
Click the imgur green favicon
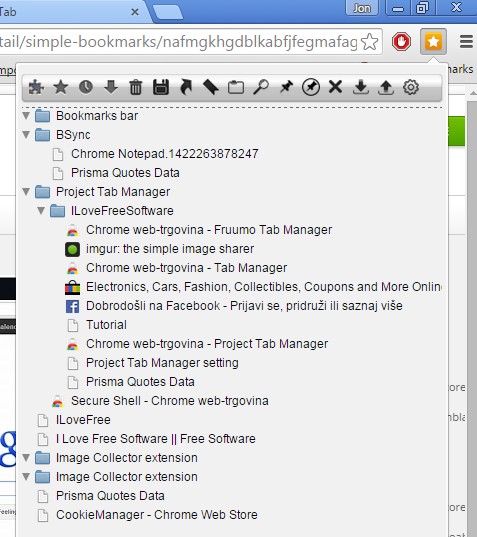[72, 249]
